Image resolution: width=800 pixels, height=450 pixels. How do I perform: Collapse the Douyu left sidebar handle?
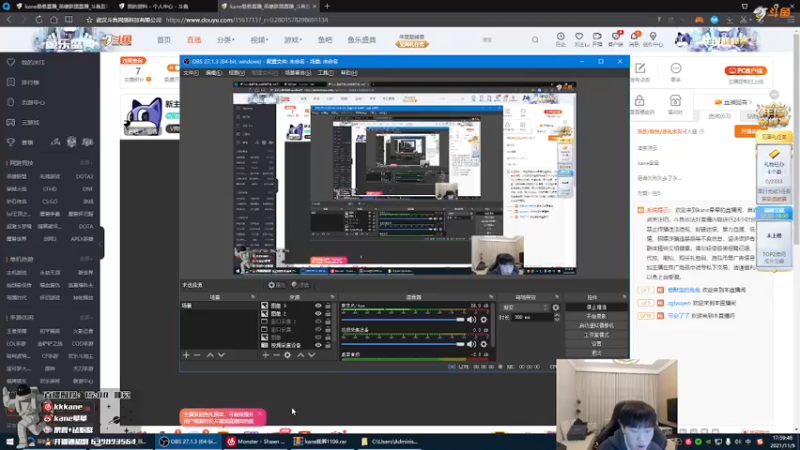coord(101,243)
